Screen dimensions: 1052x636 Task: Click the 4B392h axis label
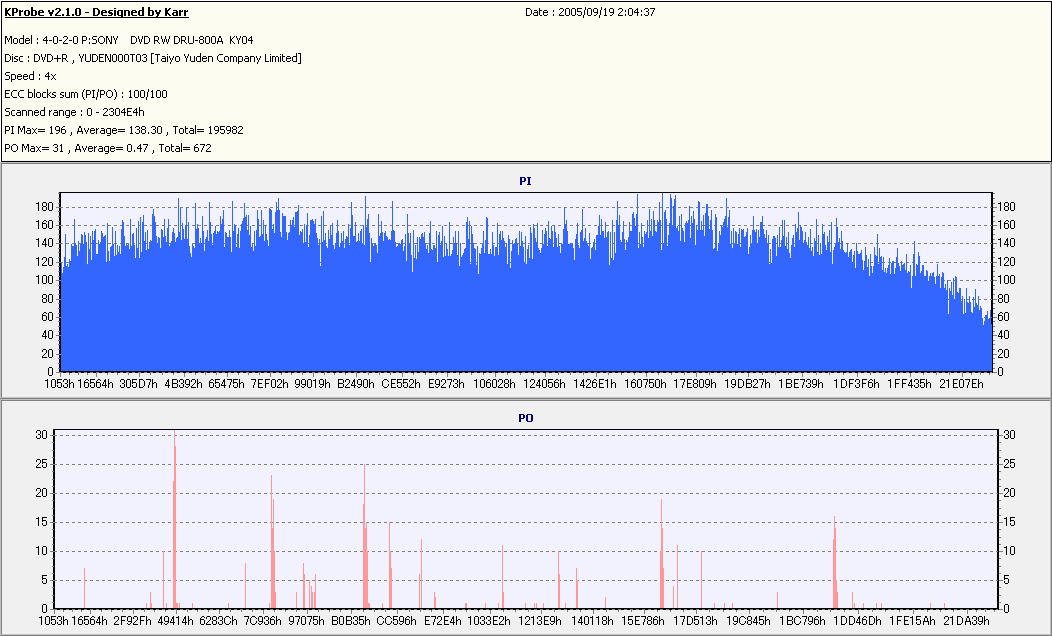(x=183, y=384)
